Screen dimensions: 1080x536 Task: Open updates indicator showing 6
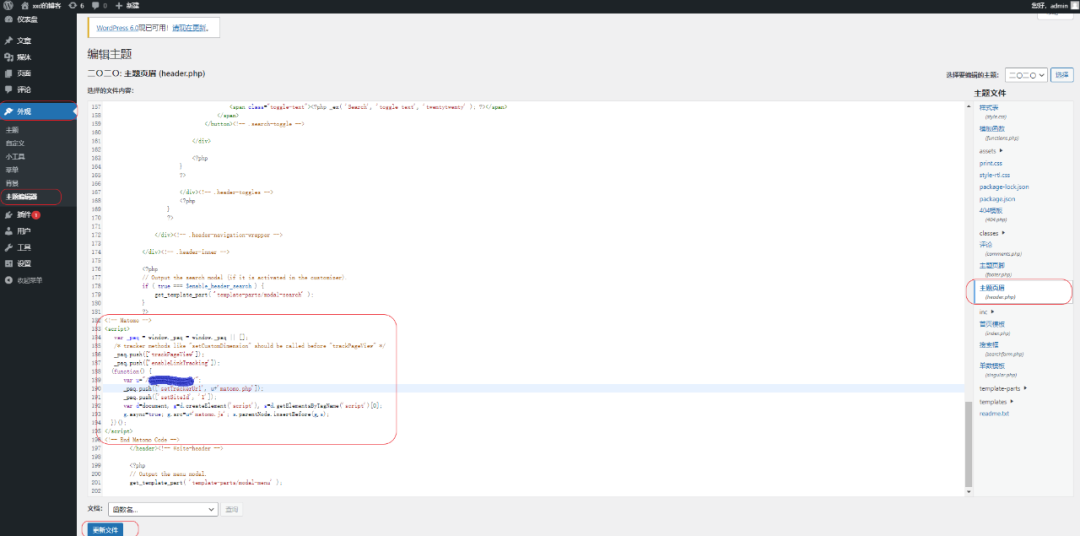(x=76, y=5)
